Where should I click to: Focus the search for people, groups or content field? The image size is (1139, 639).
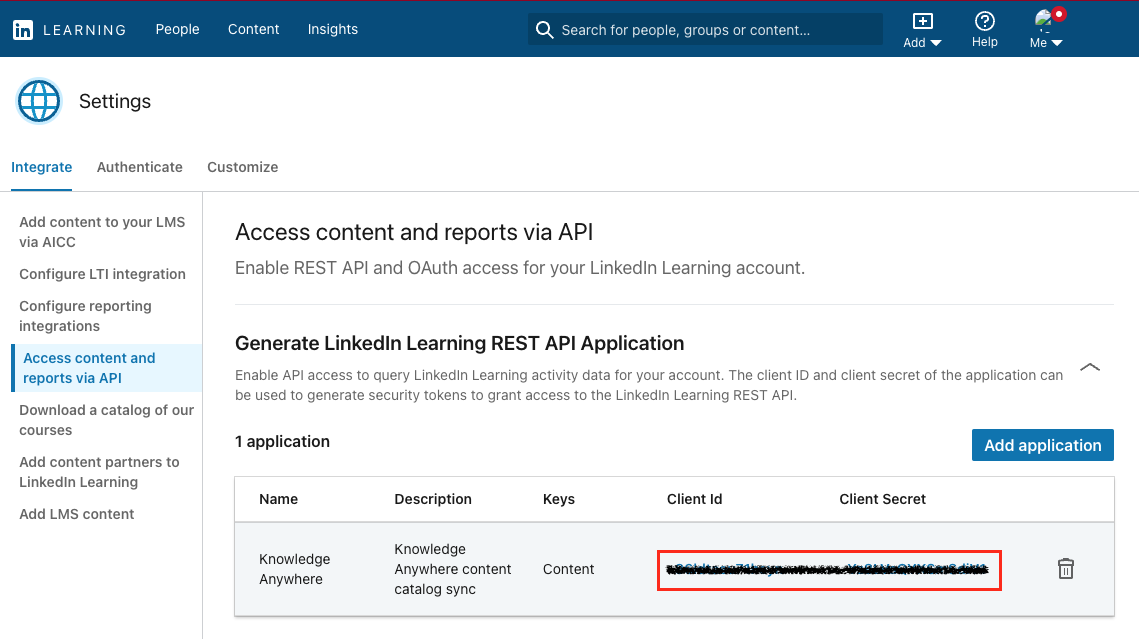tap(705, 30)
